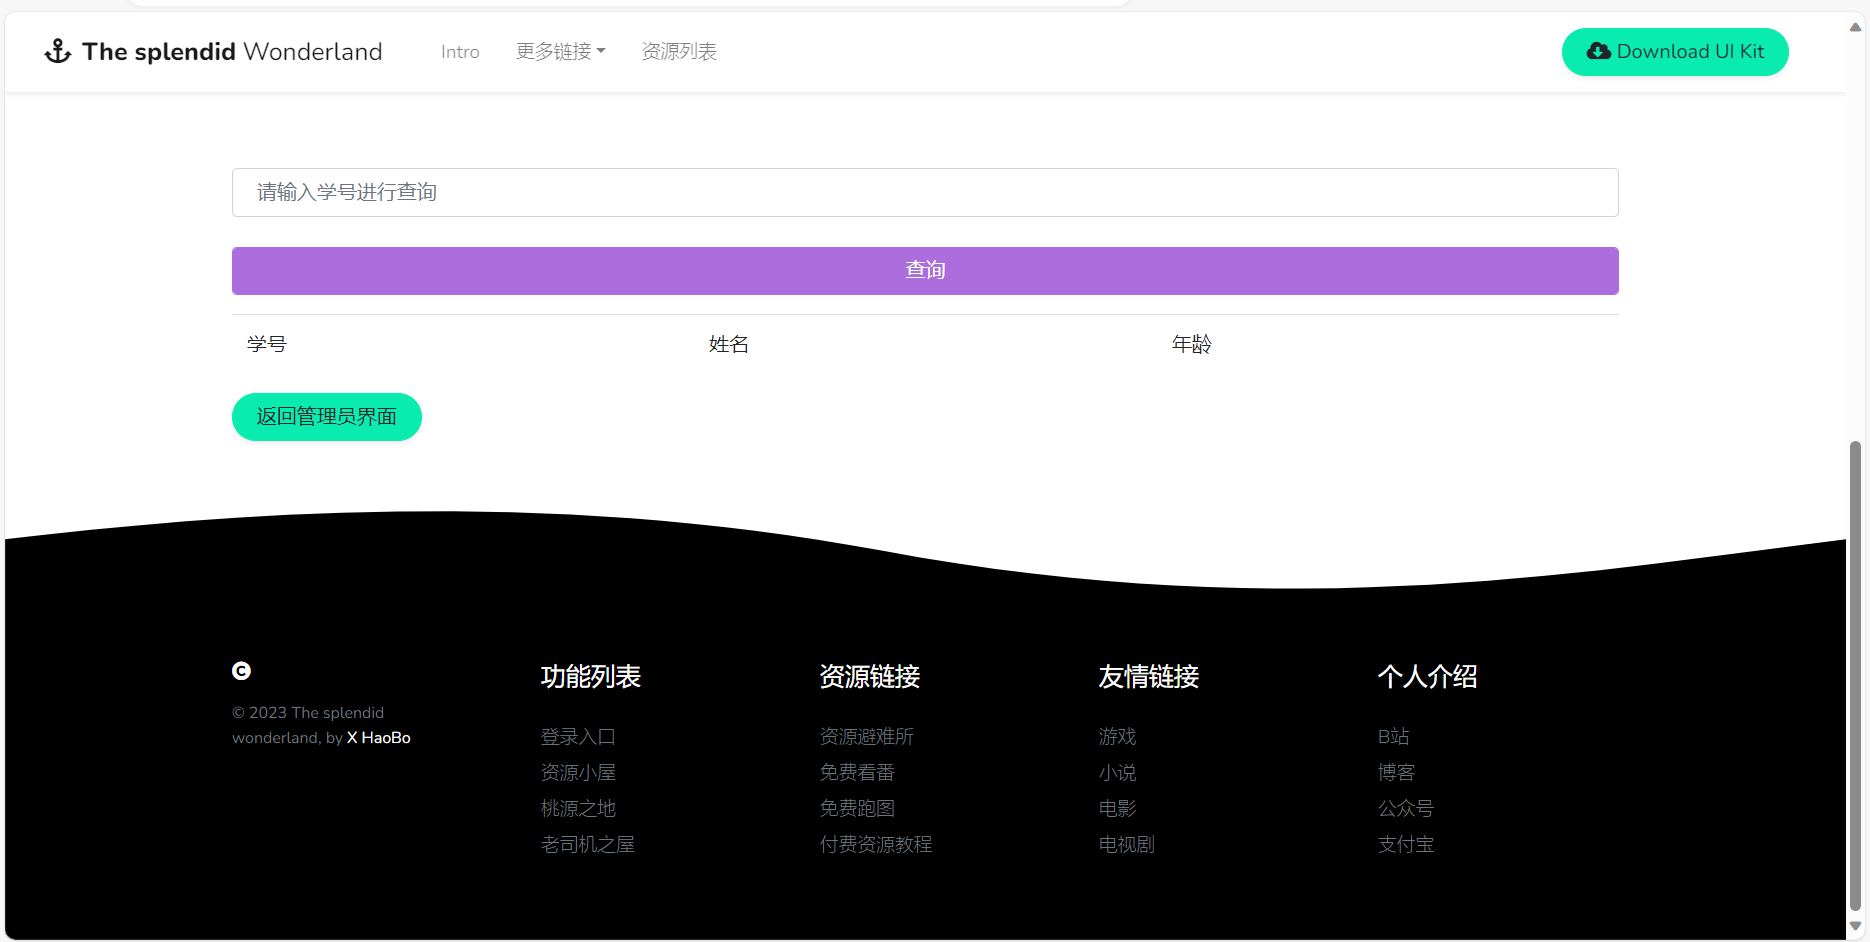The image size is (1870, 942).
Task: Click the purple 查询 button
Action: coord(925,271)
